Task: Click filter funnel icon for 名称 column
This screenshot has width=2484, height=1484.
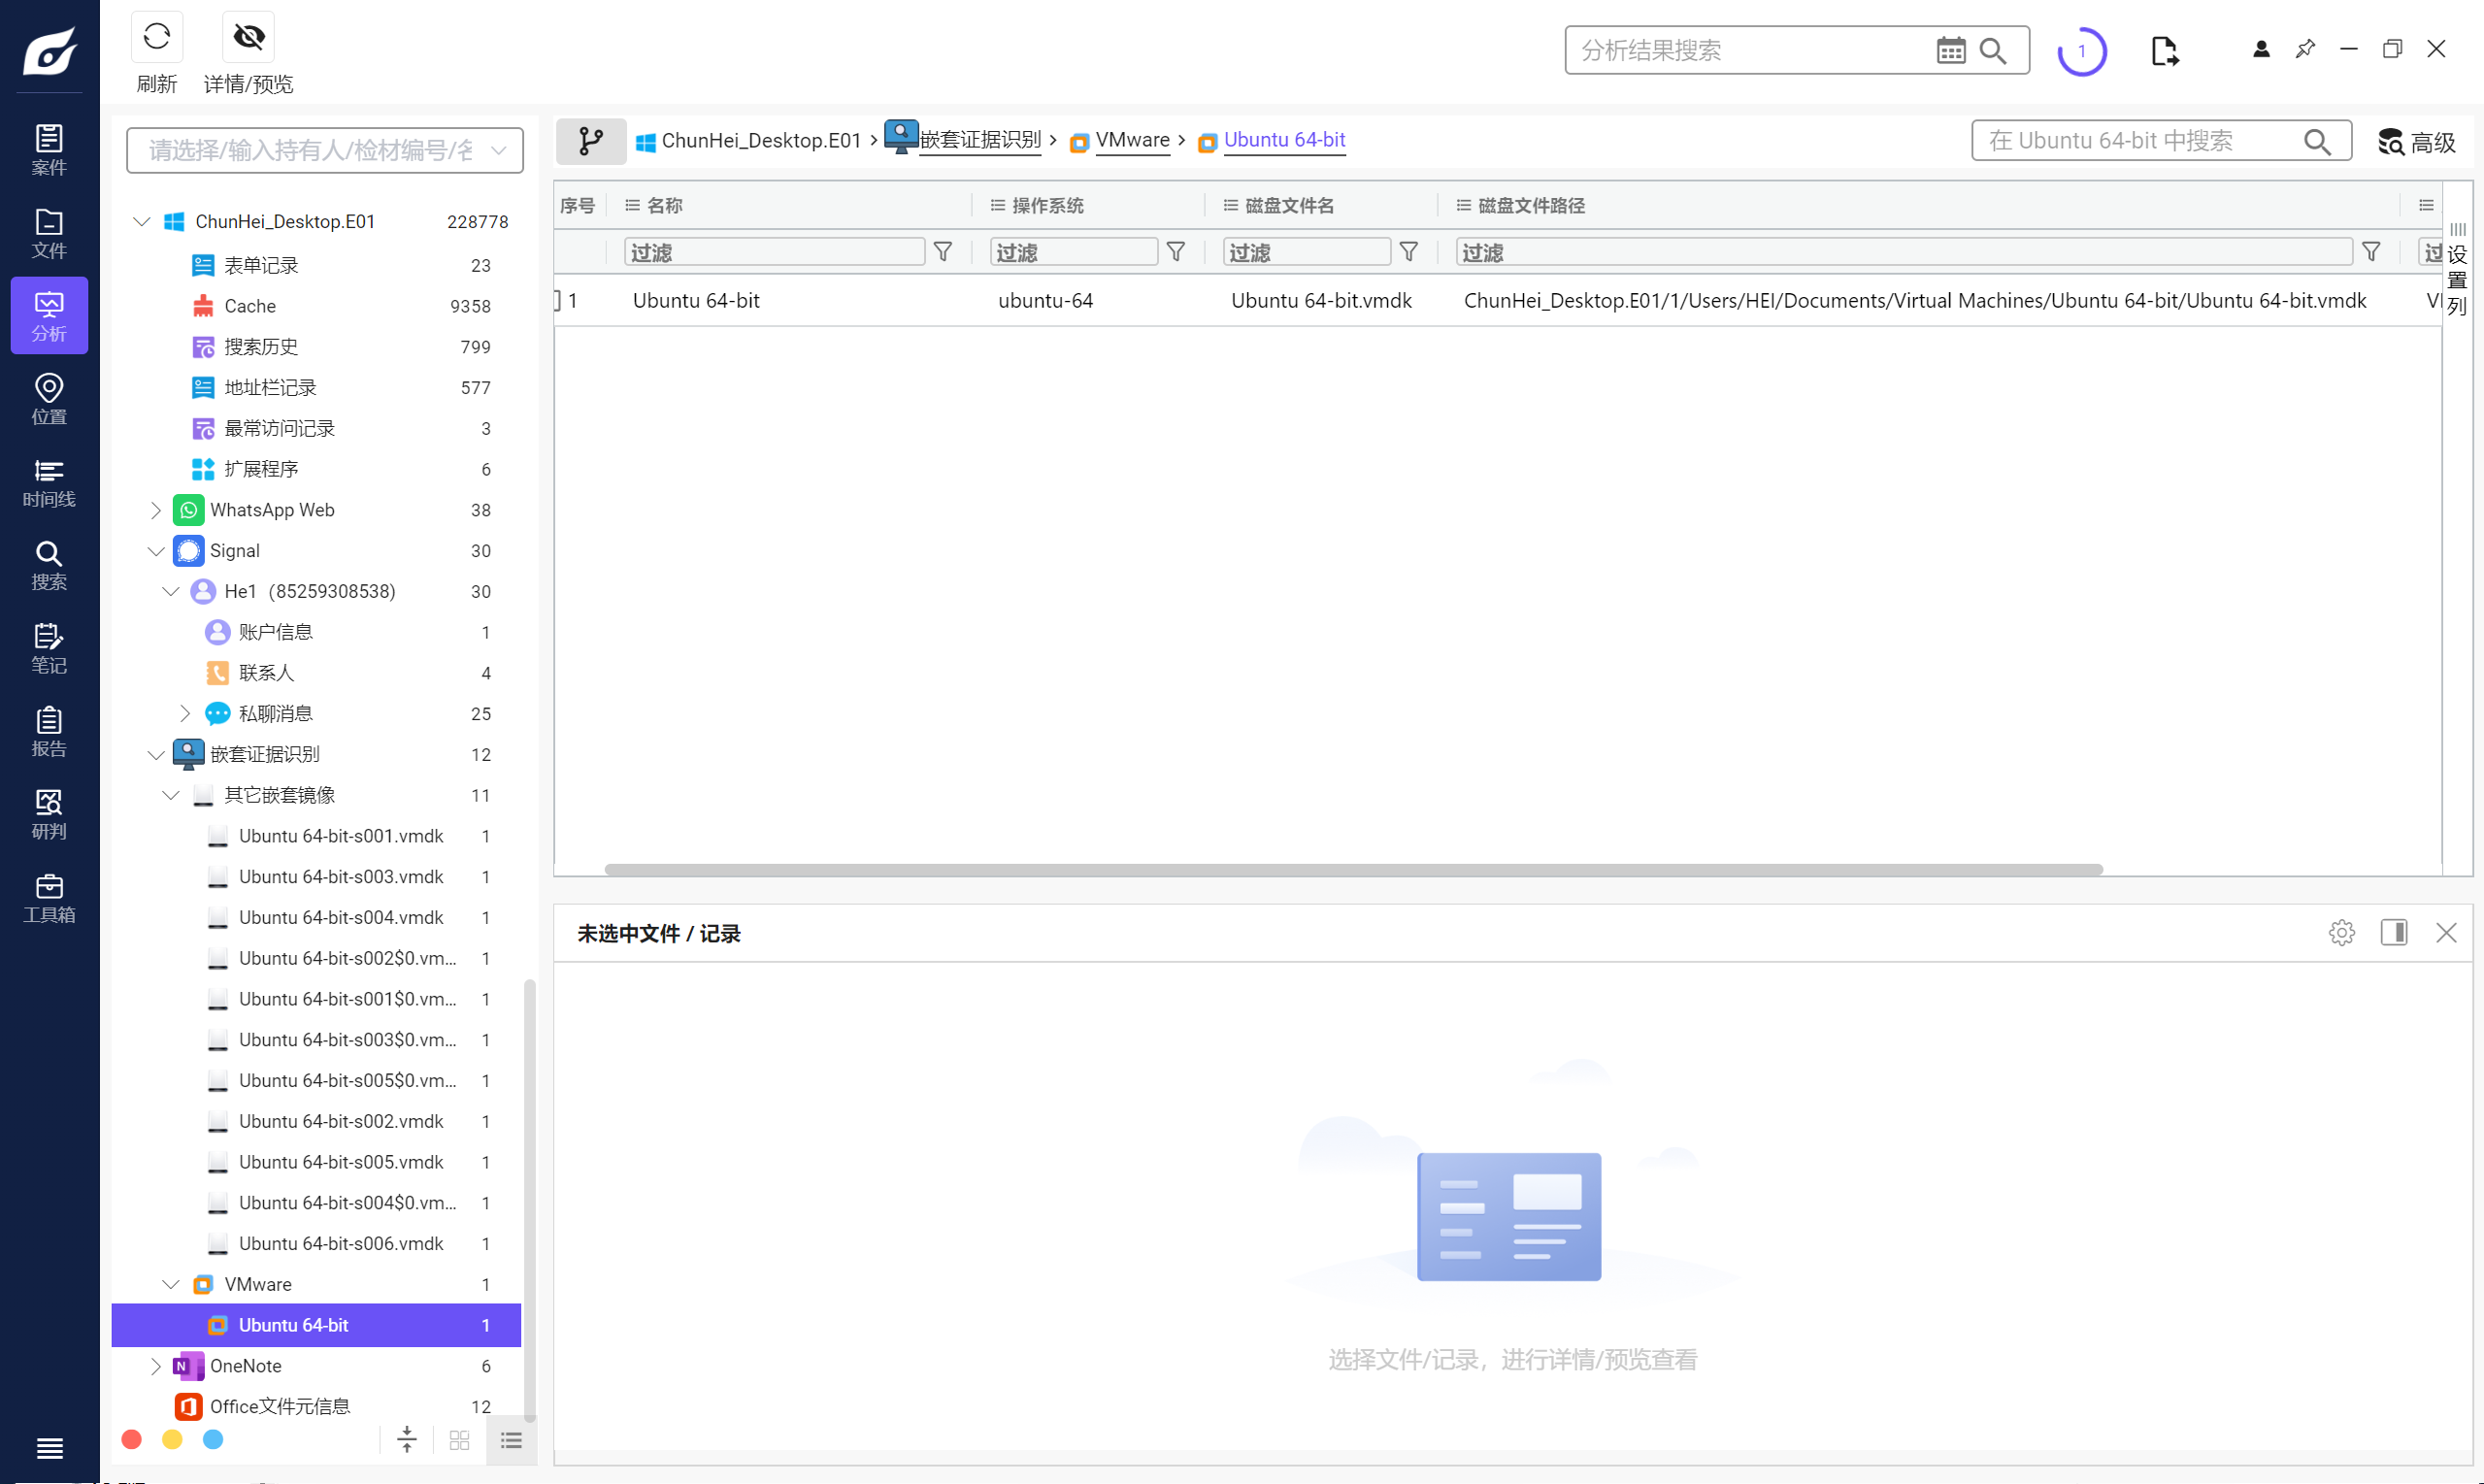Action: pos(943,252)
